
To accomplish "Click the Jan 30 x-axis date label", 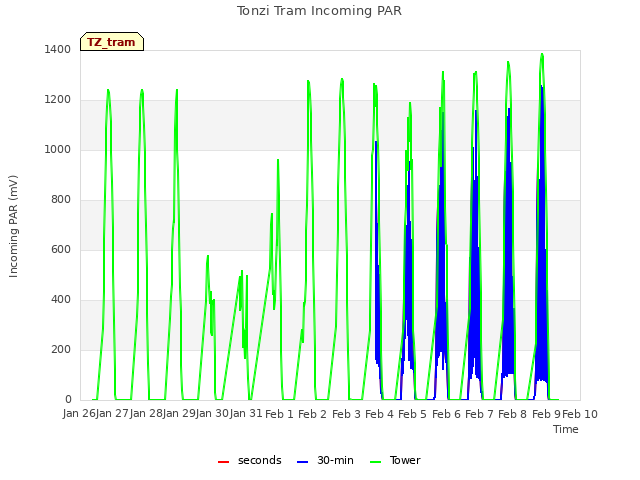I will click(213, 414).
